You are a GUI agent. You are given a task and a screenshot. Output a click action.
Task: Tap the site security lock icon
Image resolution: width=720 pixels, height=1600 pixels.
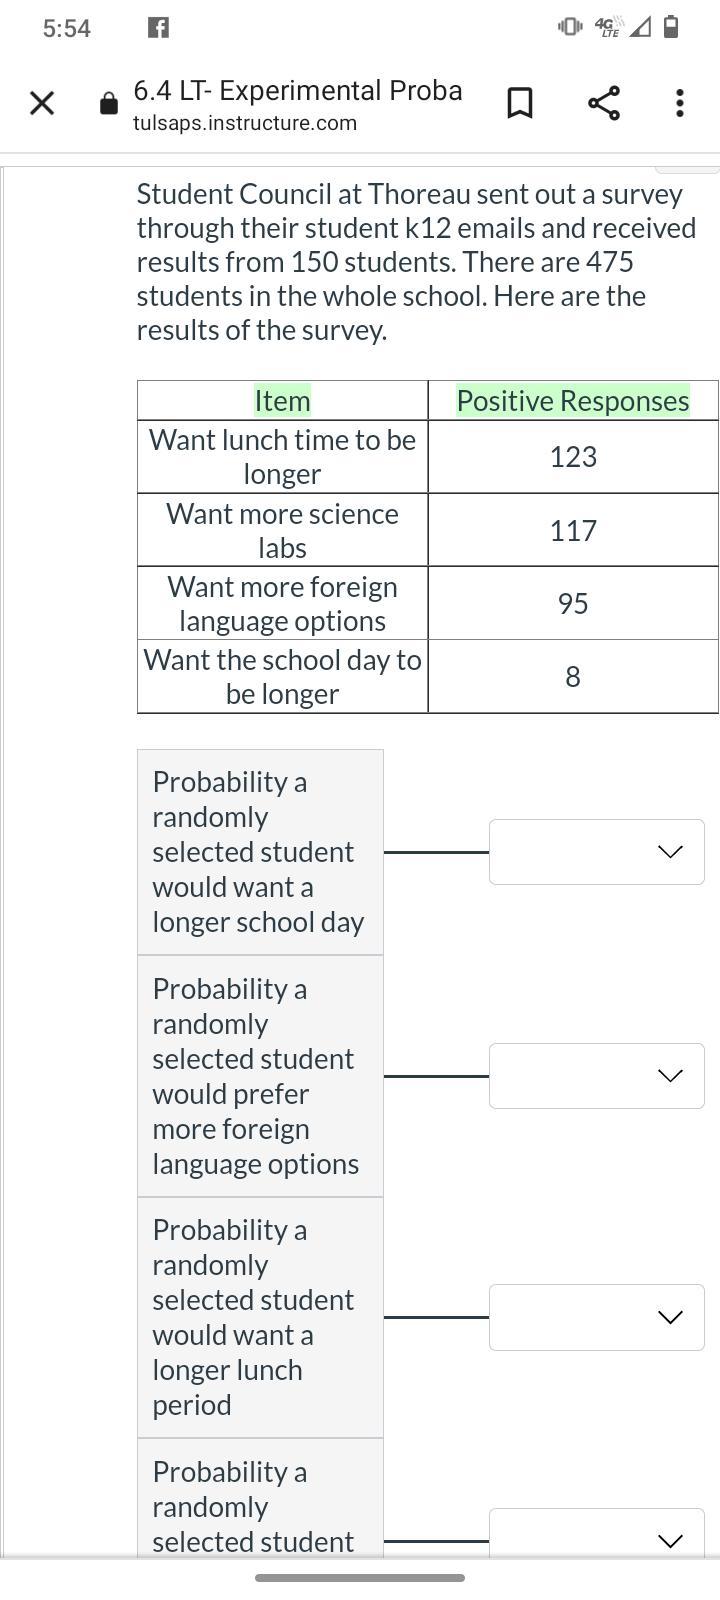coord(109,104)
